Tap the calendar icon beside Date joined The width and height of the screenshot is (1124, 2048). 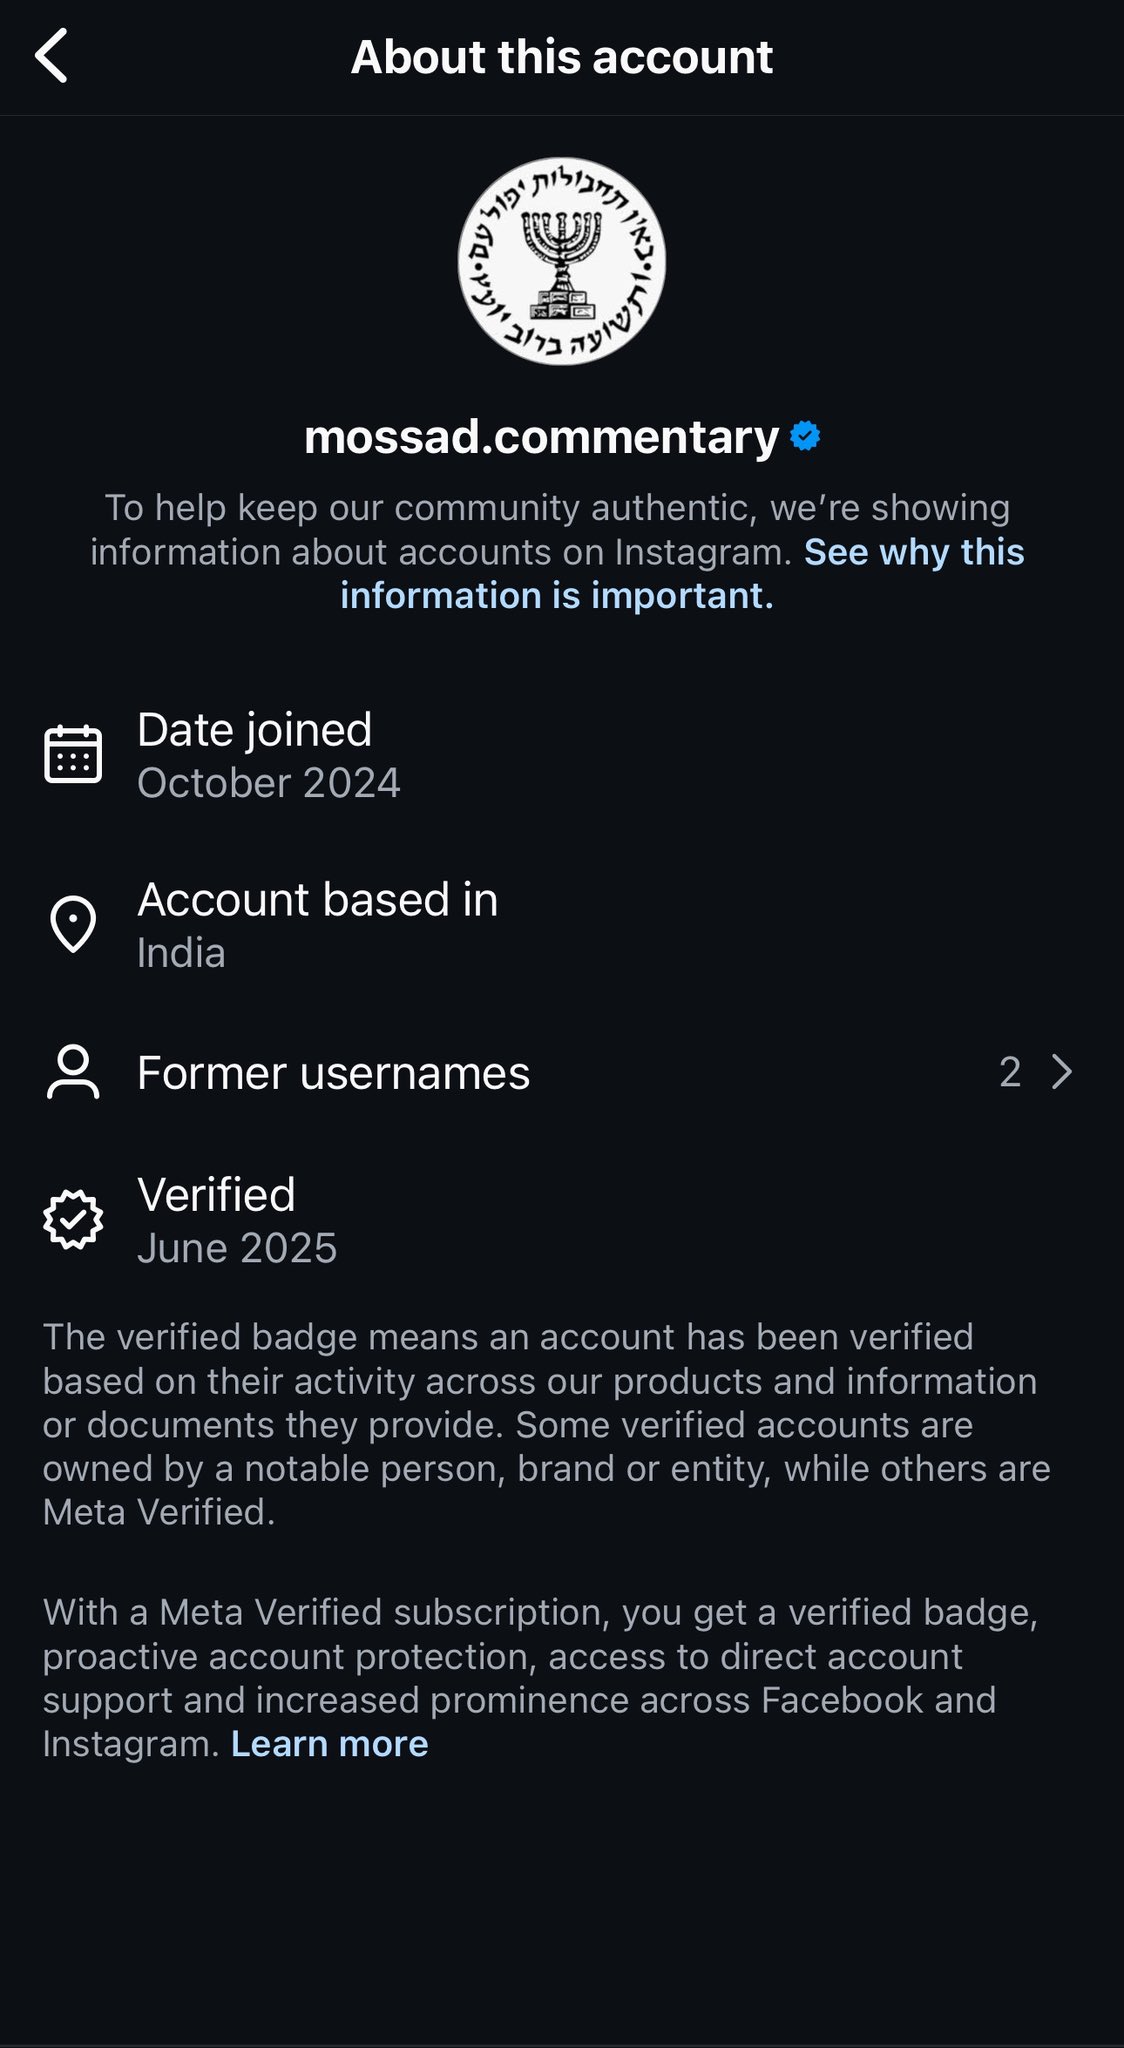tap(73, 754)
